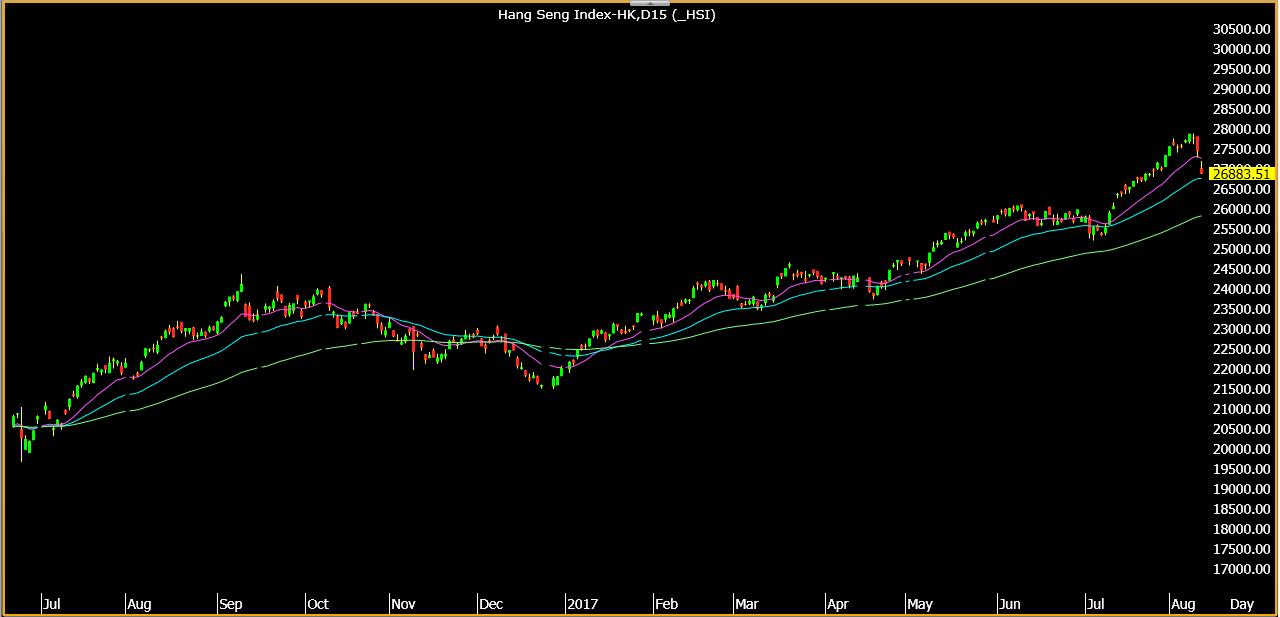Click the 26000.00 price axis label

click(x=1240, y=209)
